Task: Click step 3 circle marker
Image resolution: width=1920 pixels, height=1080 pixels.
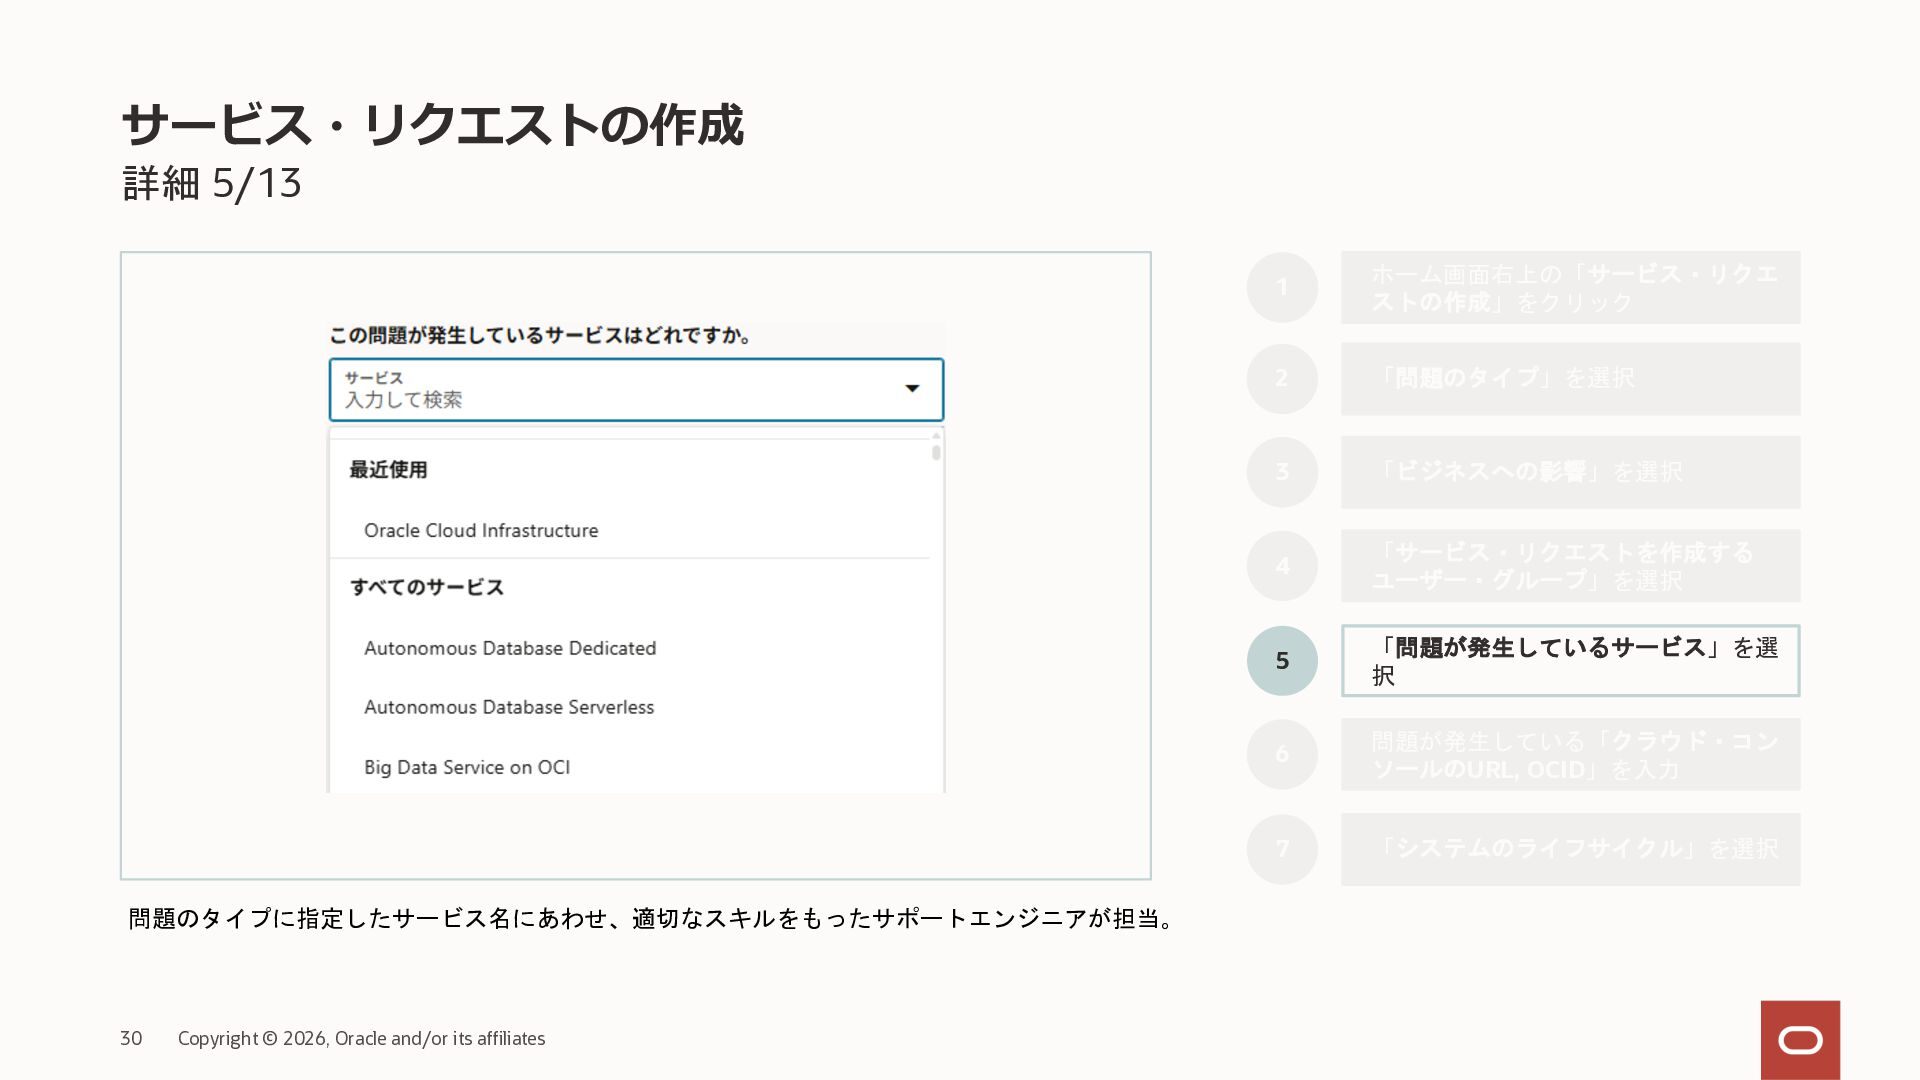Action: (1282, 472)
